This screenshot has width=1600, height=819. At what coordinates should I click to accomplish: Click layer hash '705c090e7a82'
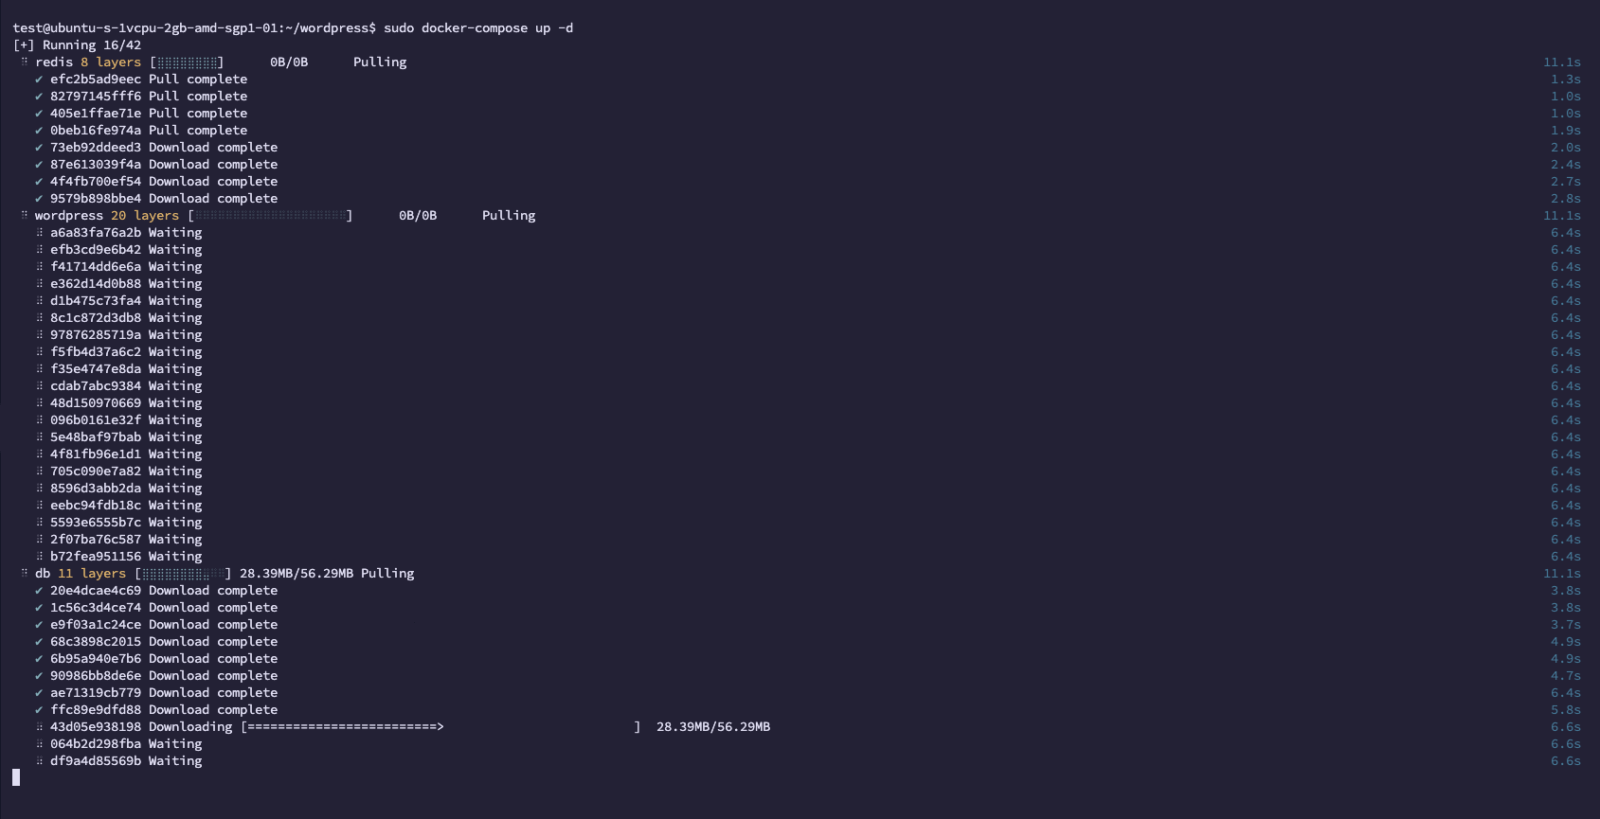tap(96, 471)
